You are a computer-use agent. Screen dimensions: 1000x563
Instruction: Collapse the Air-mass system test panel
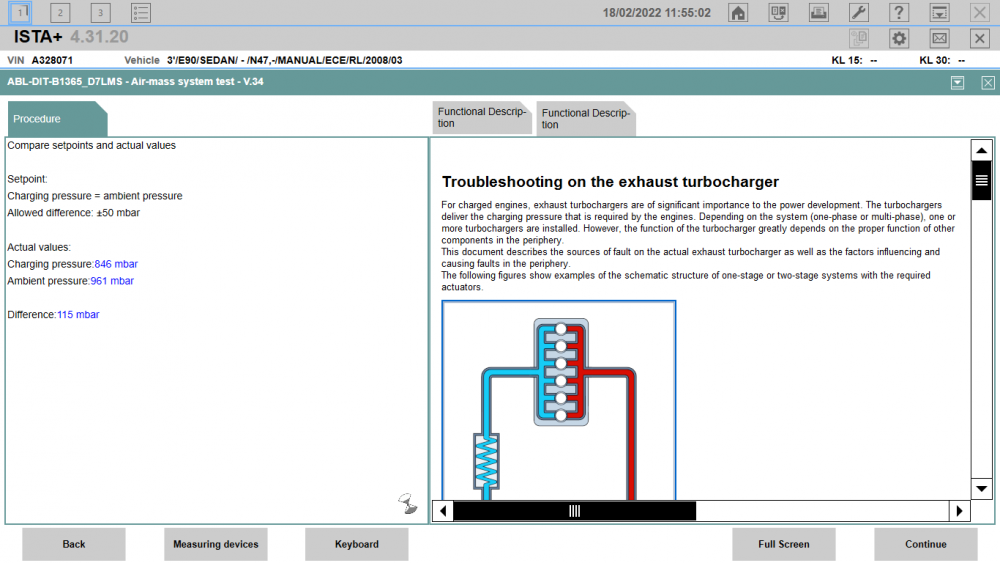click(x=957, y=83)
